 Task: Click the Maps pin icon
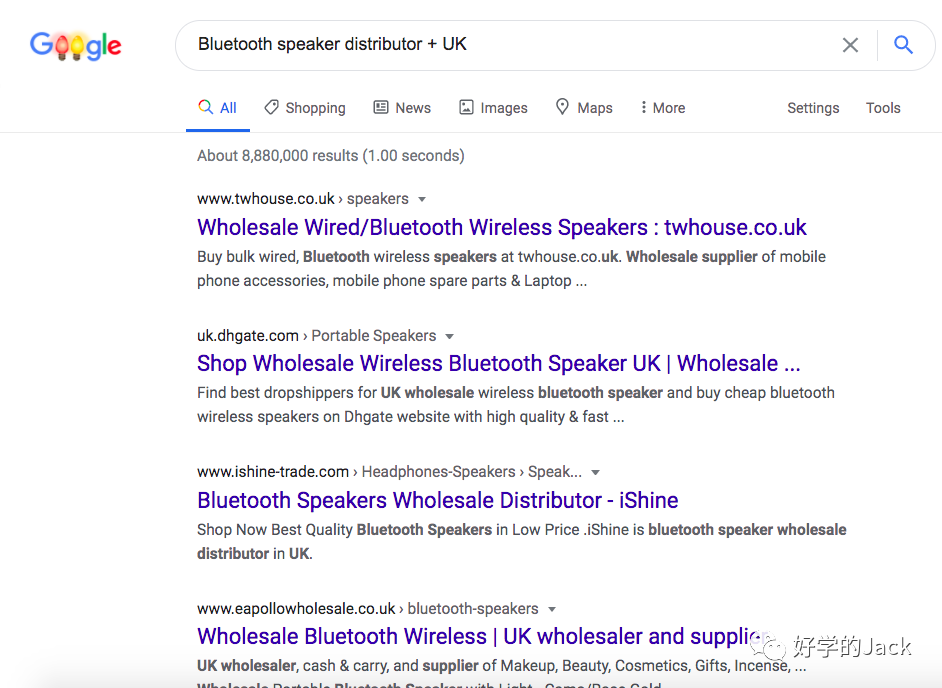pos(562,107)
